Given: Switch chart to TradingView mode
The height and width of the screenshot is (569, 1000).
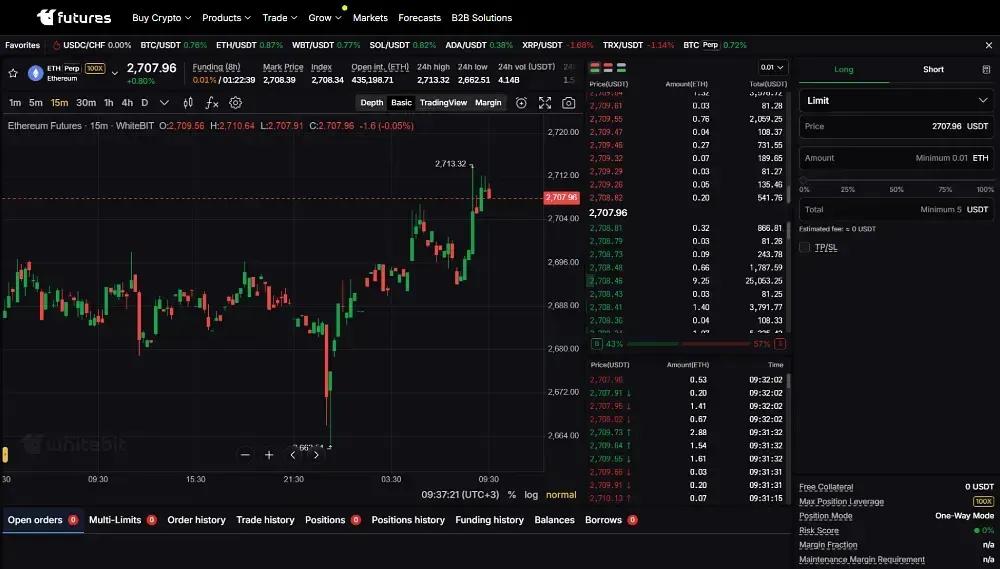Looking at the screenshot, I should (443, 103).
